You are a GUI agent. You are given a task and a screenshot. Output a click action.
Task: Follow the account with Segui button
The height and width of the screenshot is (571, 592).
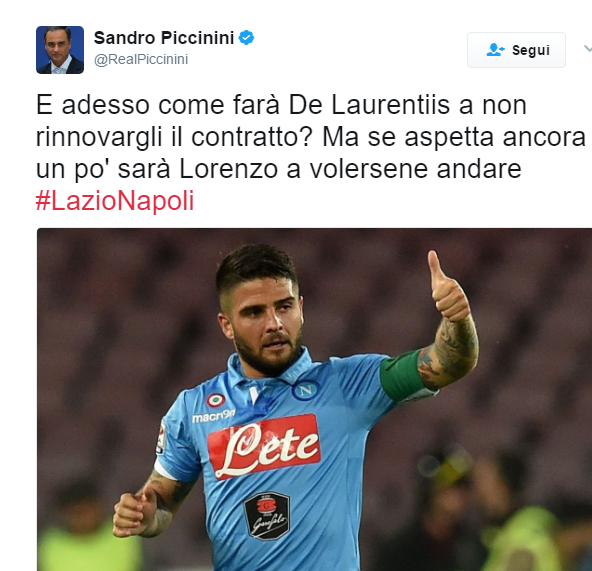516,50
